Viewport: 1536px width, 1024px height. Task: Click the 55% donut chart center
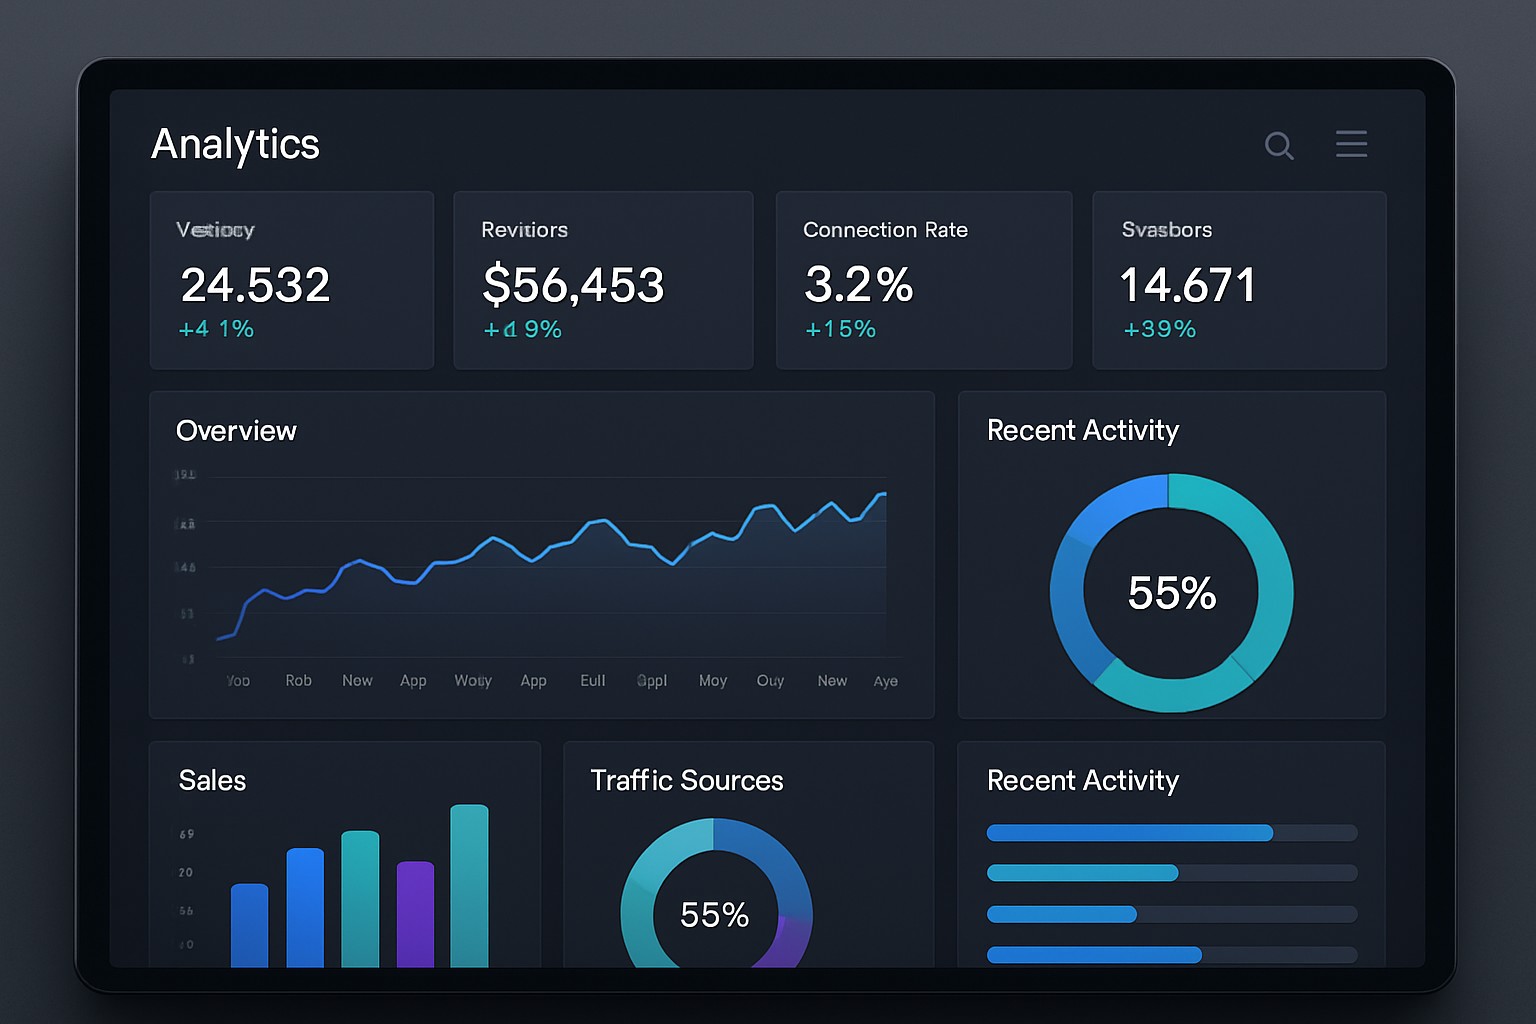(1171, 593)
